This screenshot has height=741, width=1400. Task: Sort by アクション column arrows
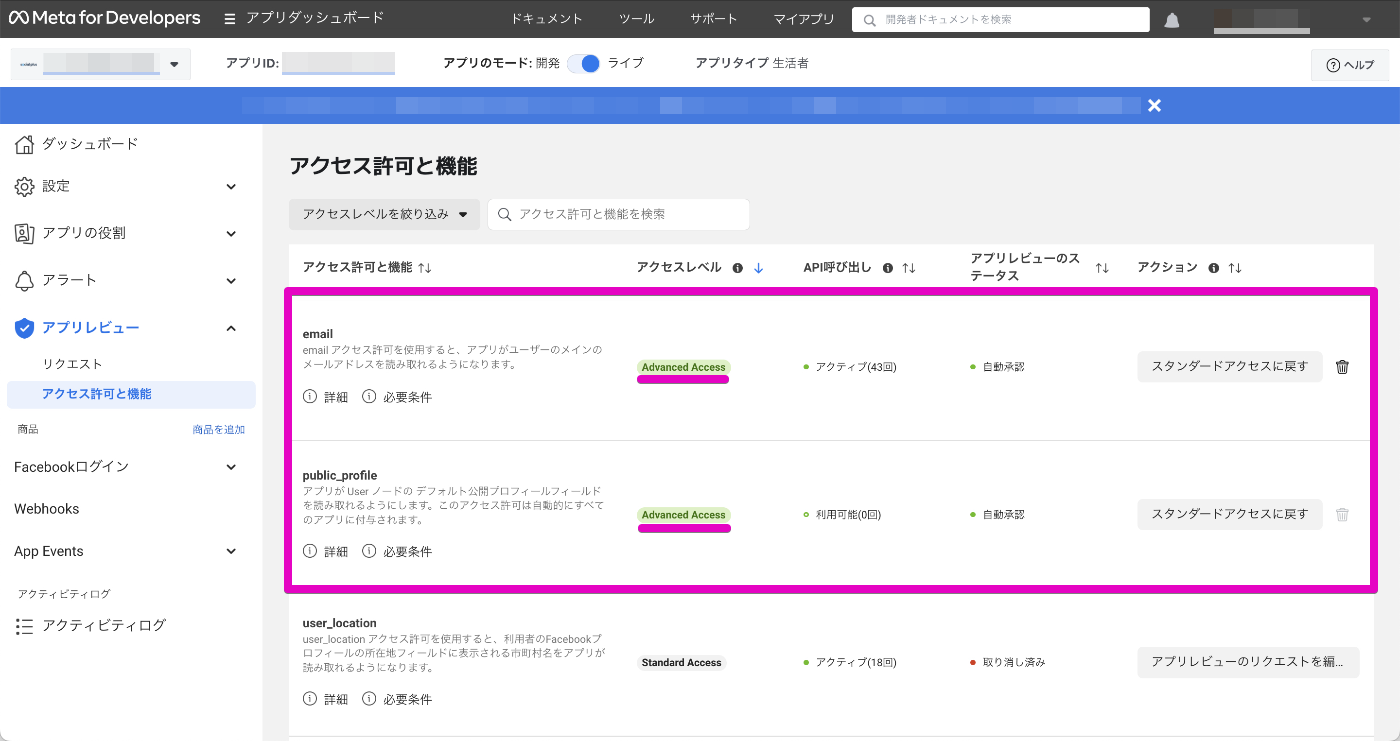tap(1235, 268)
